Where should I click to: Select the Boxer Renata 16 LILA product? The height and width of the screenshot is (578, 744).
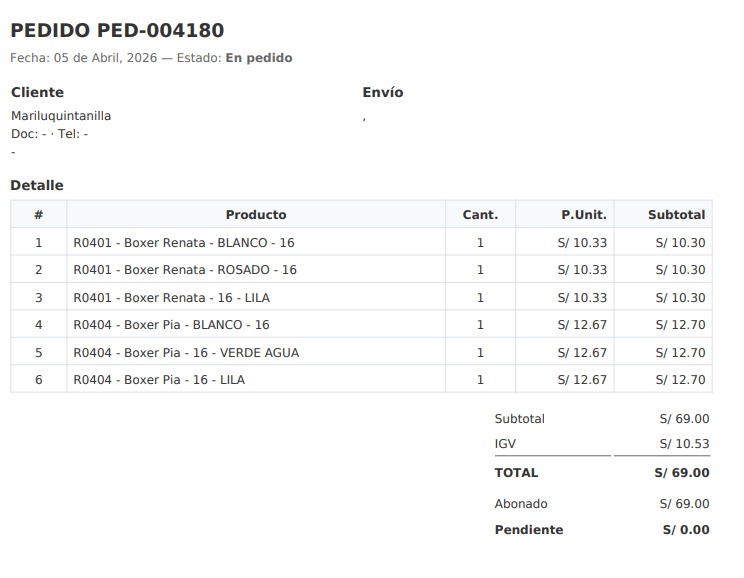coord(171,298)
